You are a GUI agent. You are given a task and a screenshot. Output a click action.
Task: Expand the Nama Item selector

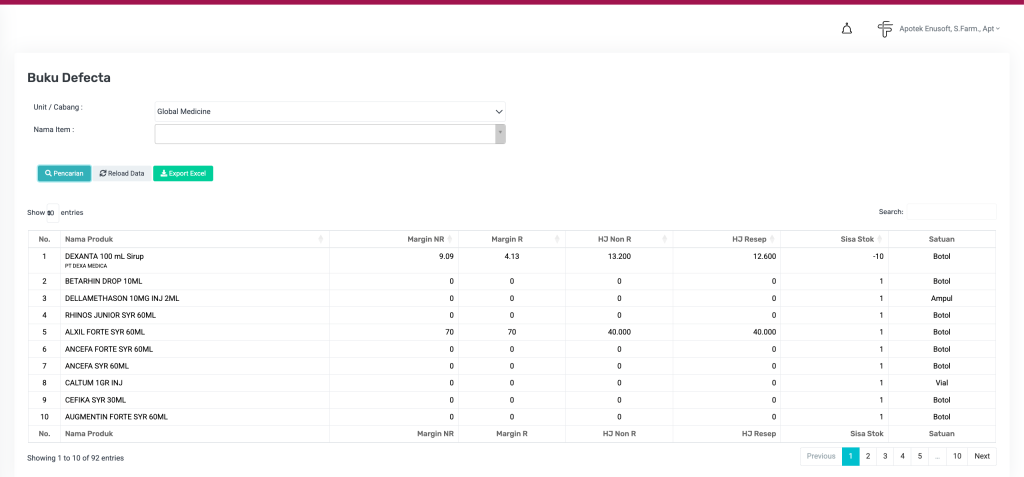coord(500,134)
